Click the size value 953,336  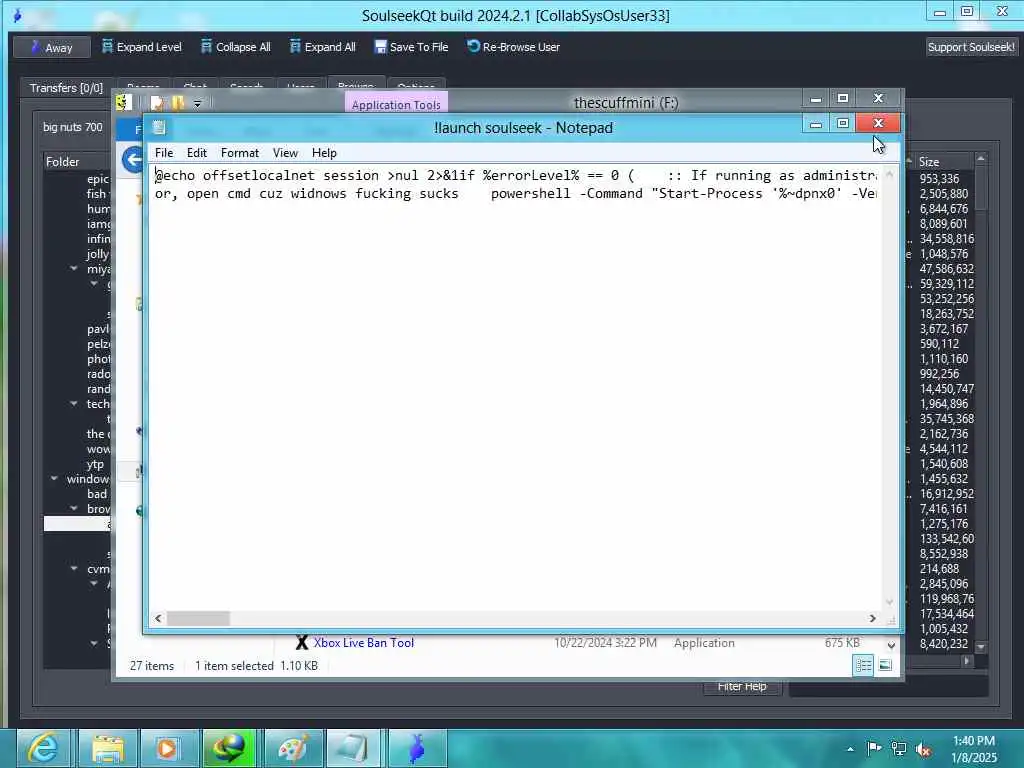pos(939,179)
